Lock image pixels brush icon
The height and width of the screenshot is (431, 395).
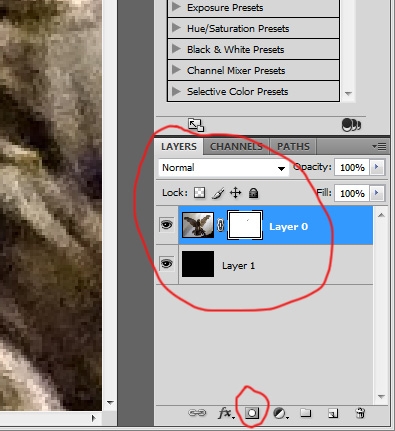(218, 193)
